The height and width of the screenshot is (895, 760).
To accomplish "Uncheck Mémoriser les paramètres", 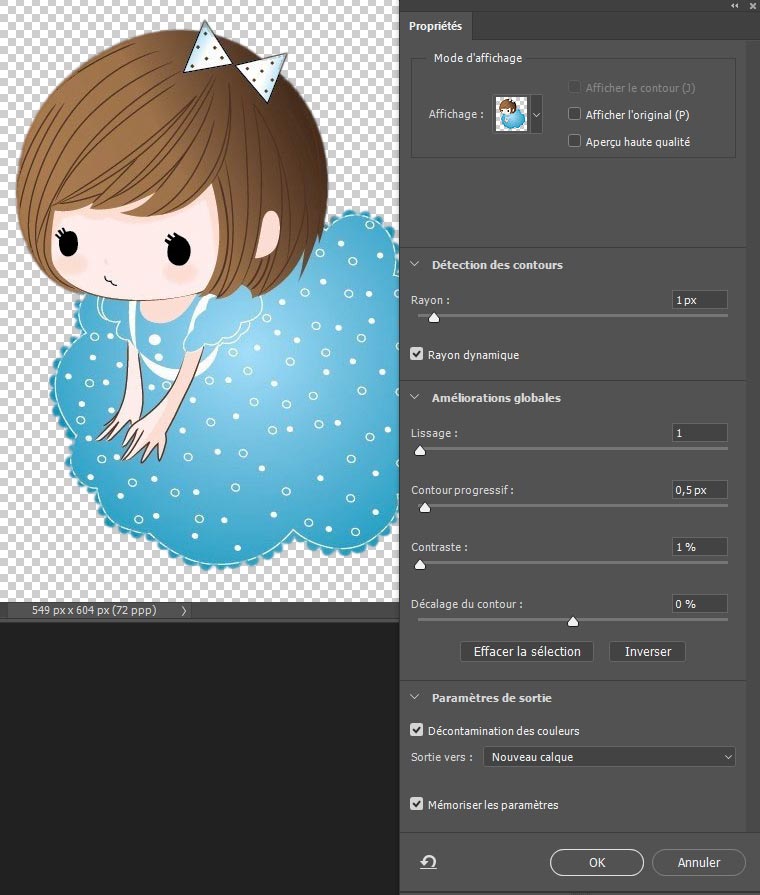I will [x=418, y=804].
